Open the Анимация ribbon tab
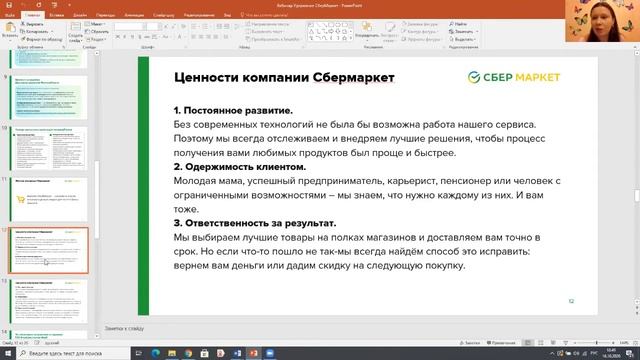This screenshot has width=640, height=360. coord(134,15)
